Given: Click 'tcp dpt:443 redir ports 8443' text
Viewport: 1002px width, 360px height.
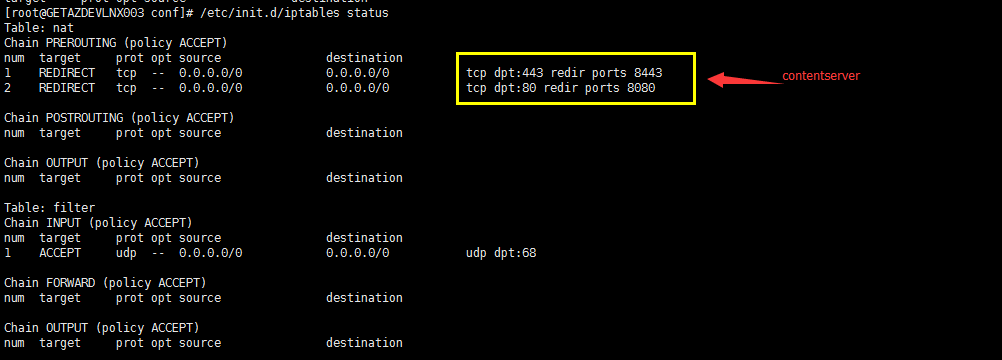Looking at the screenshot, I should click(564, 73).
